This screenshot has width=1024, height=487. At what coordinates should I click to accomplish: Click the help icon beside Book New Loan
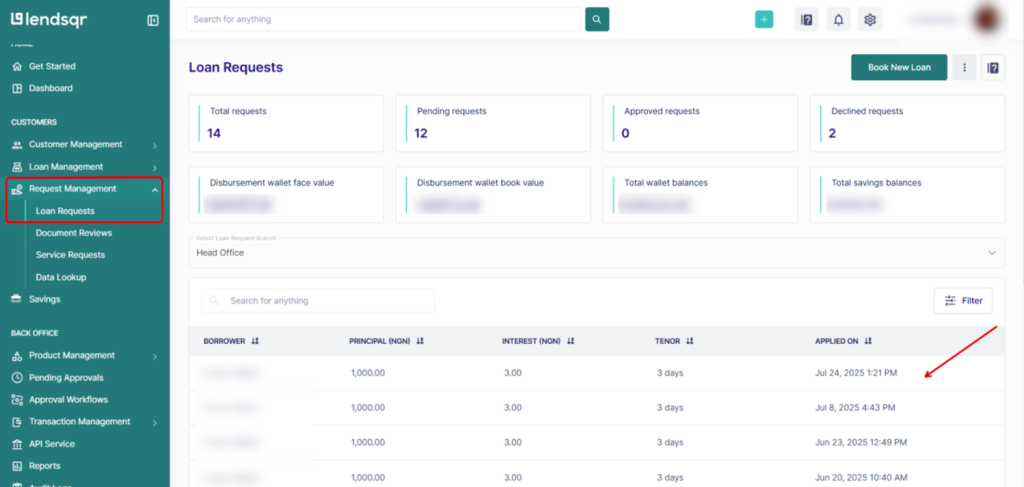993,67
